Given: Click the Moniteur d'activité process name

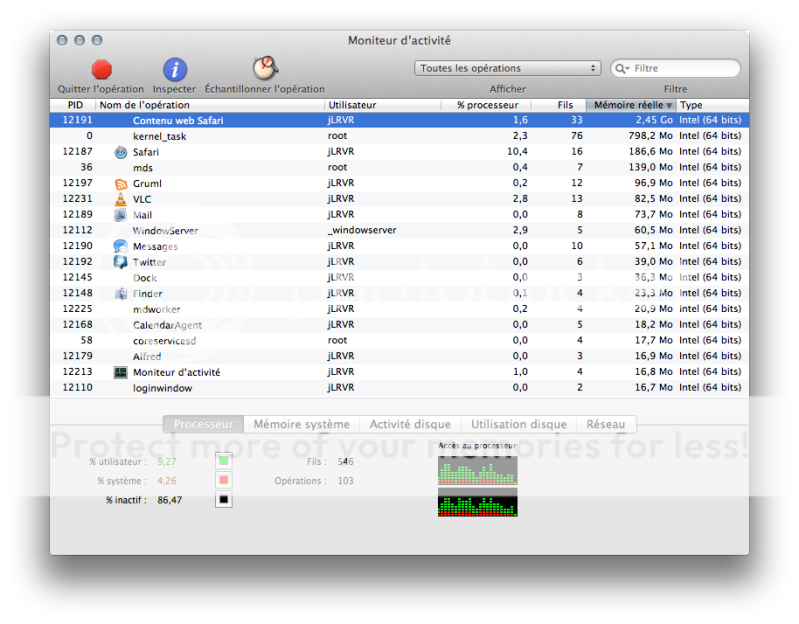Looking at the screenshot, I should click(x=176, y=372).
